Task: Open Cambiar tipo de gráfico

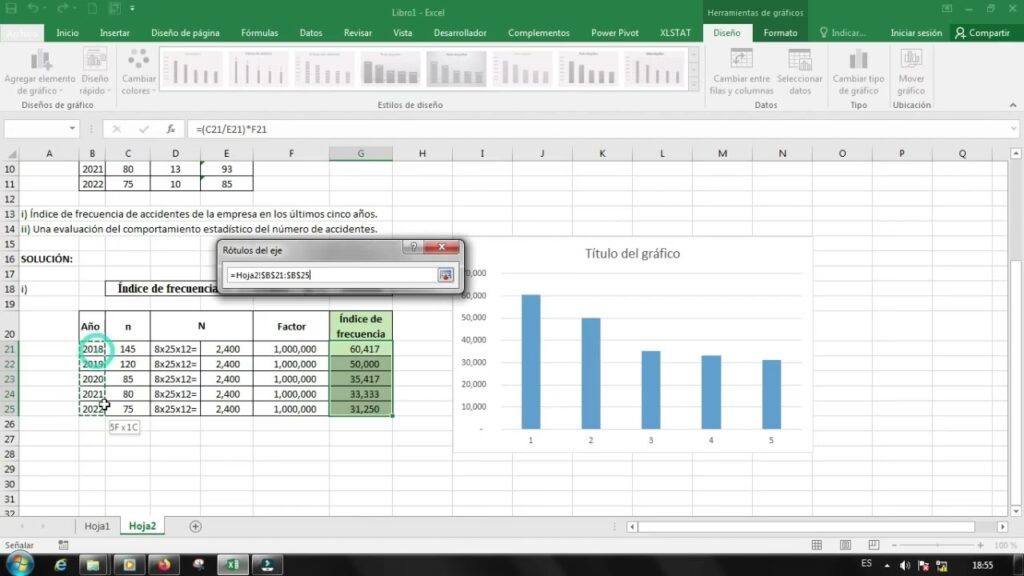Action: pos(858,71)
